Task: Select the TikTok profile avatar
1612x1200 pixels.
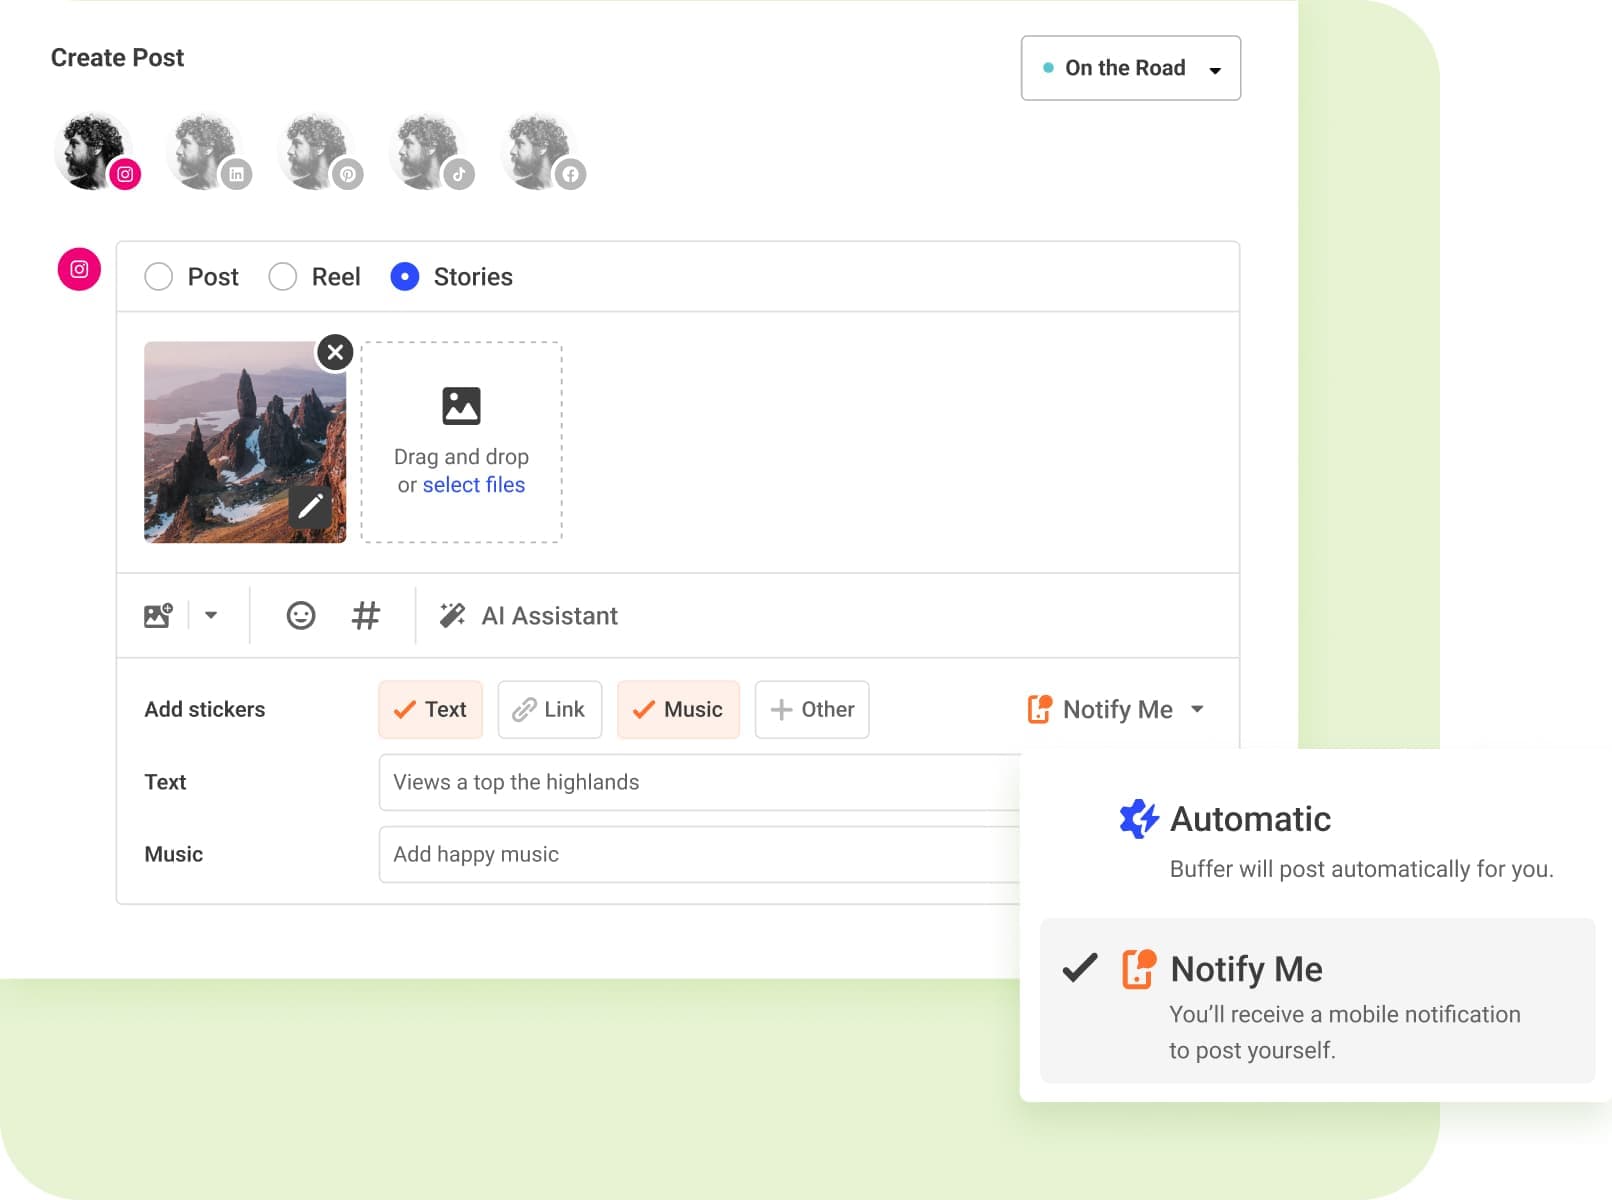Action: [x=430, y=151]
